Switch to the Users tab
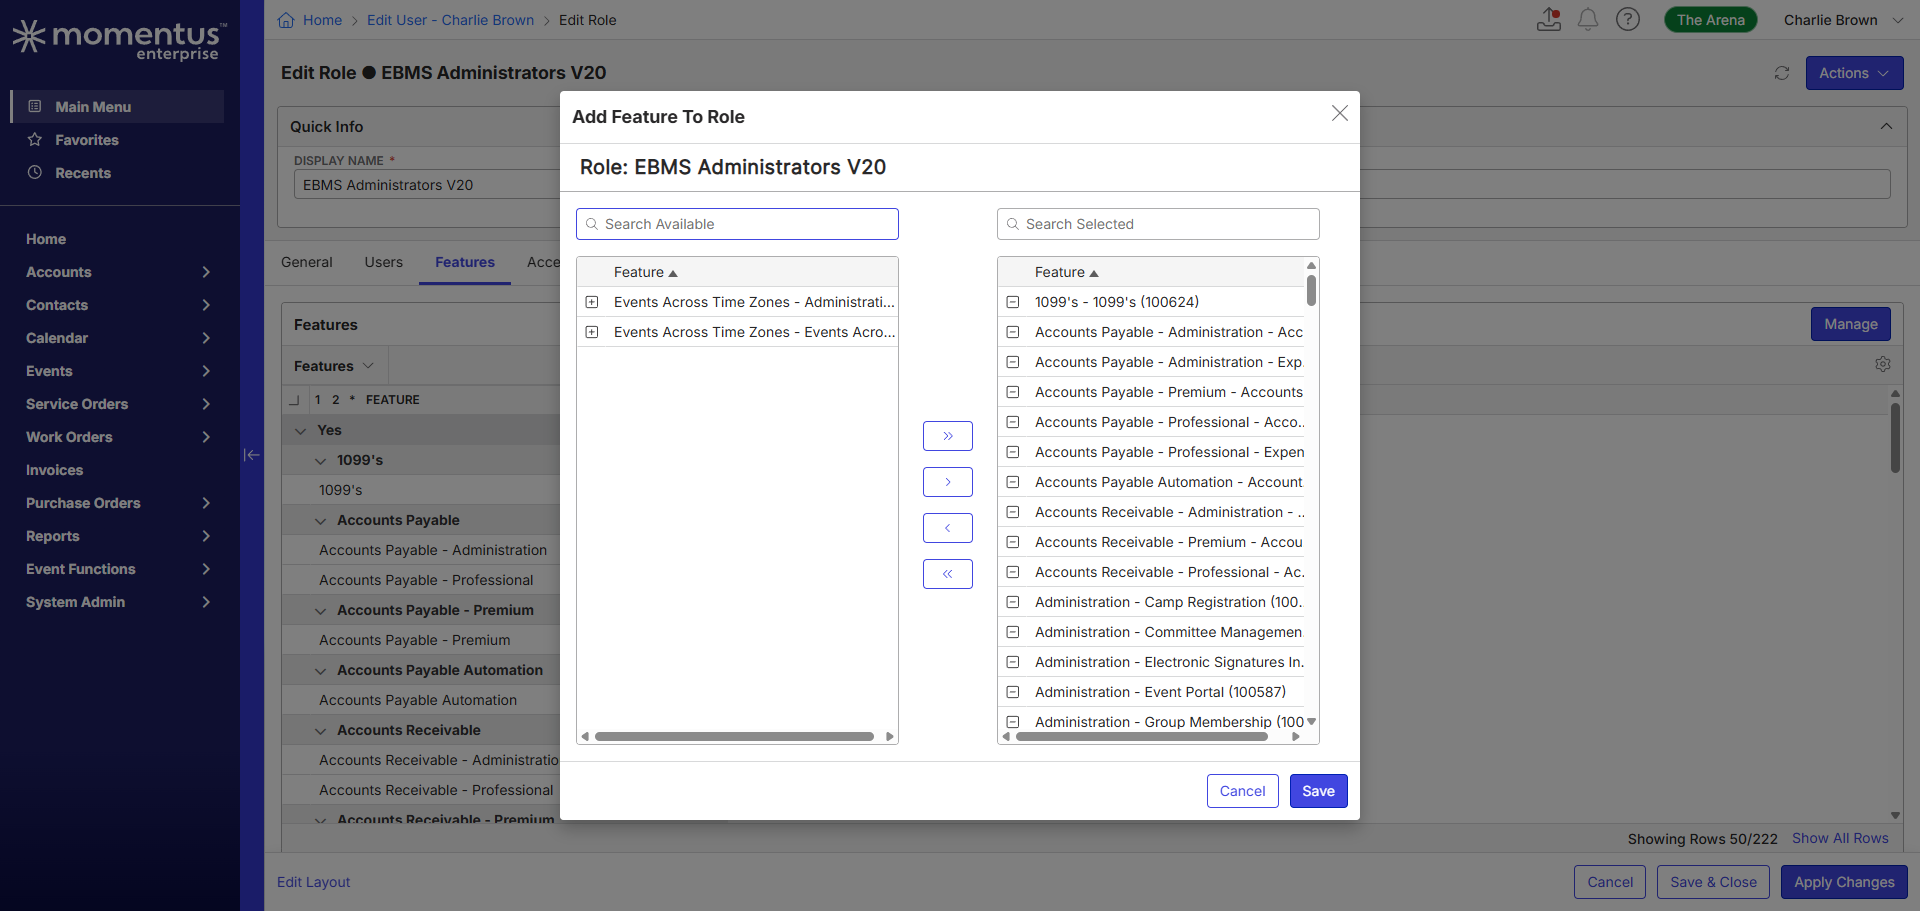 (x=384, y=262)
